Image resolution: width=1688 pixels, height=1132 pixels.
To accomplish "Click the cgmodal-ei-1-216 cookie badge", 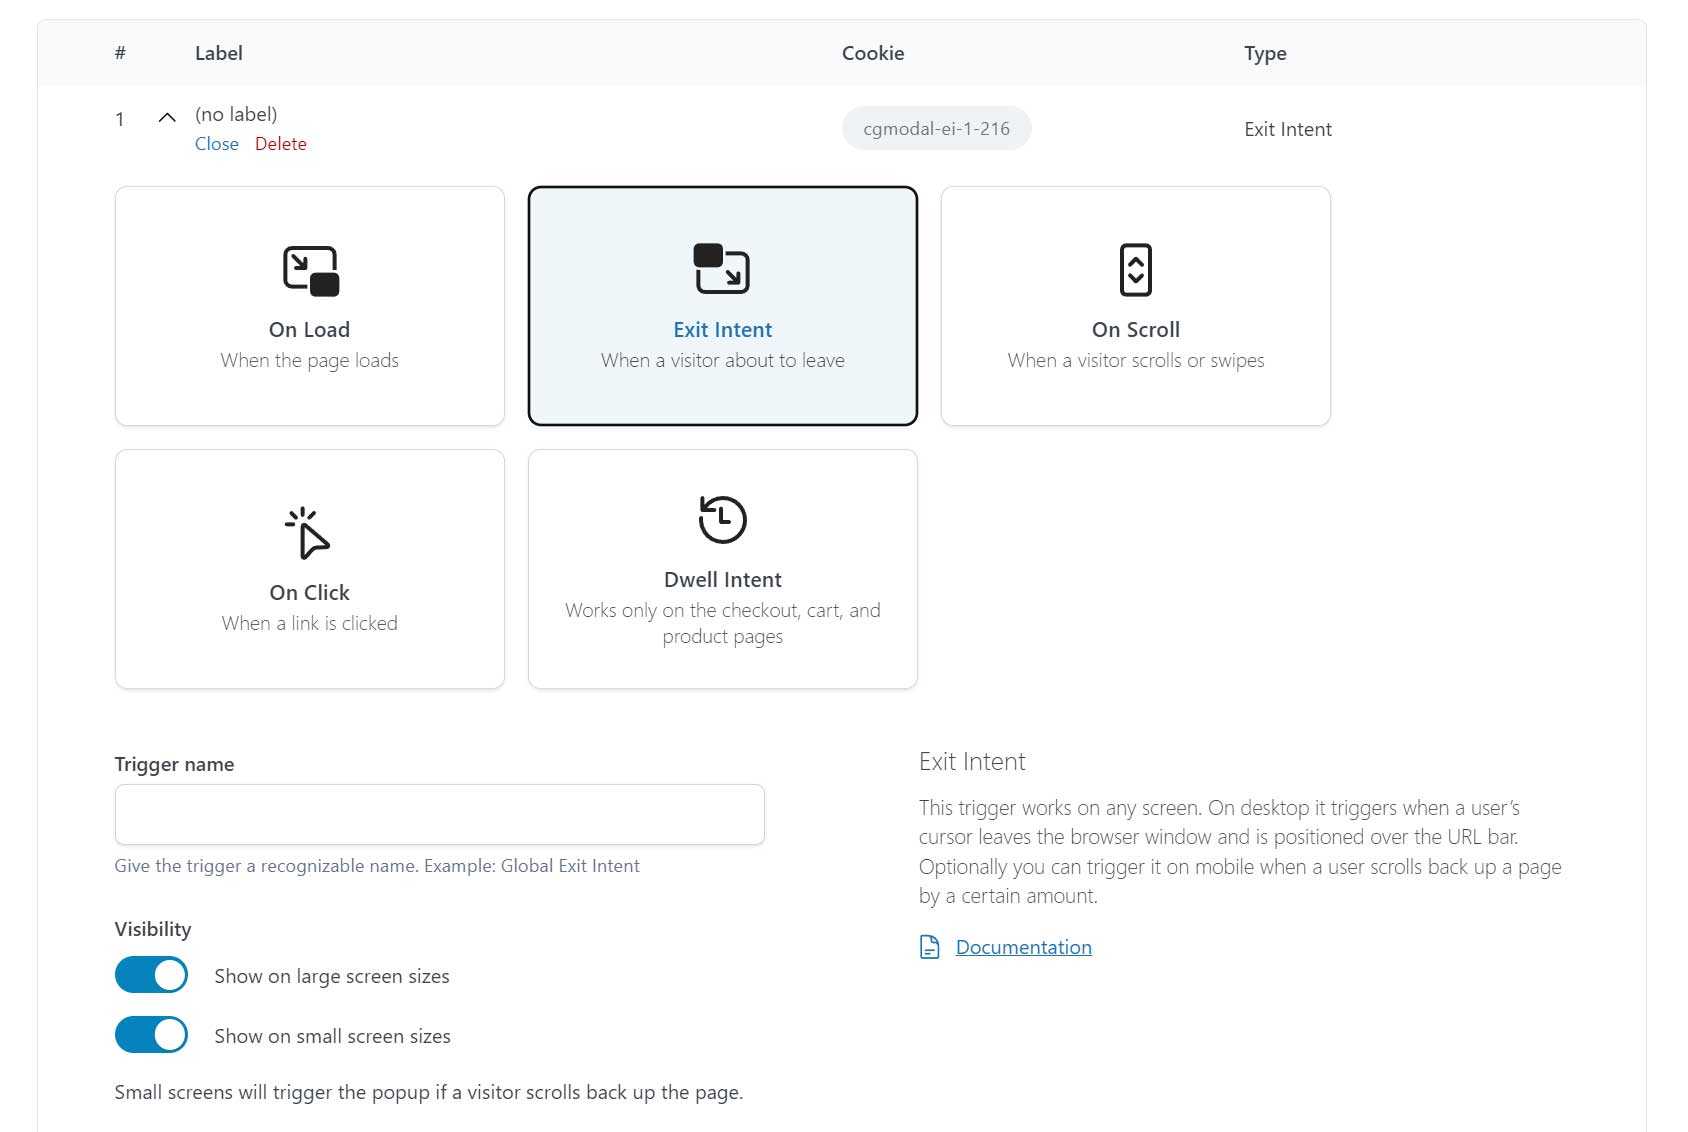I will pos(937,128).
